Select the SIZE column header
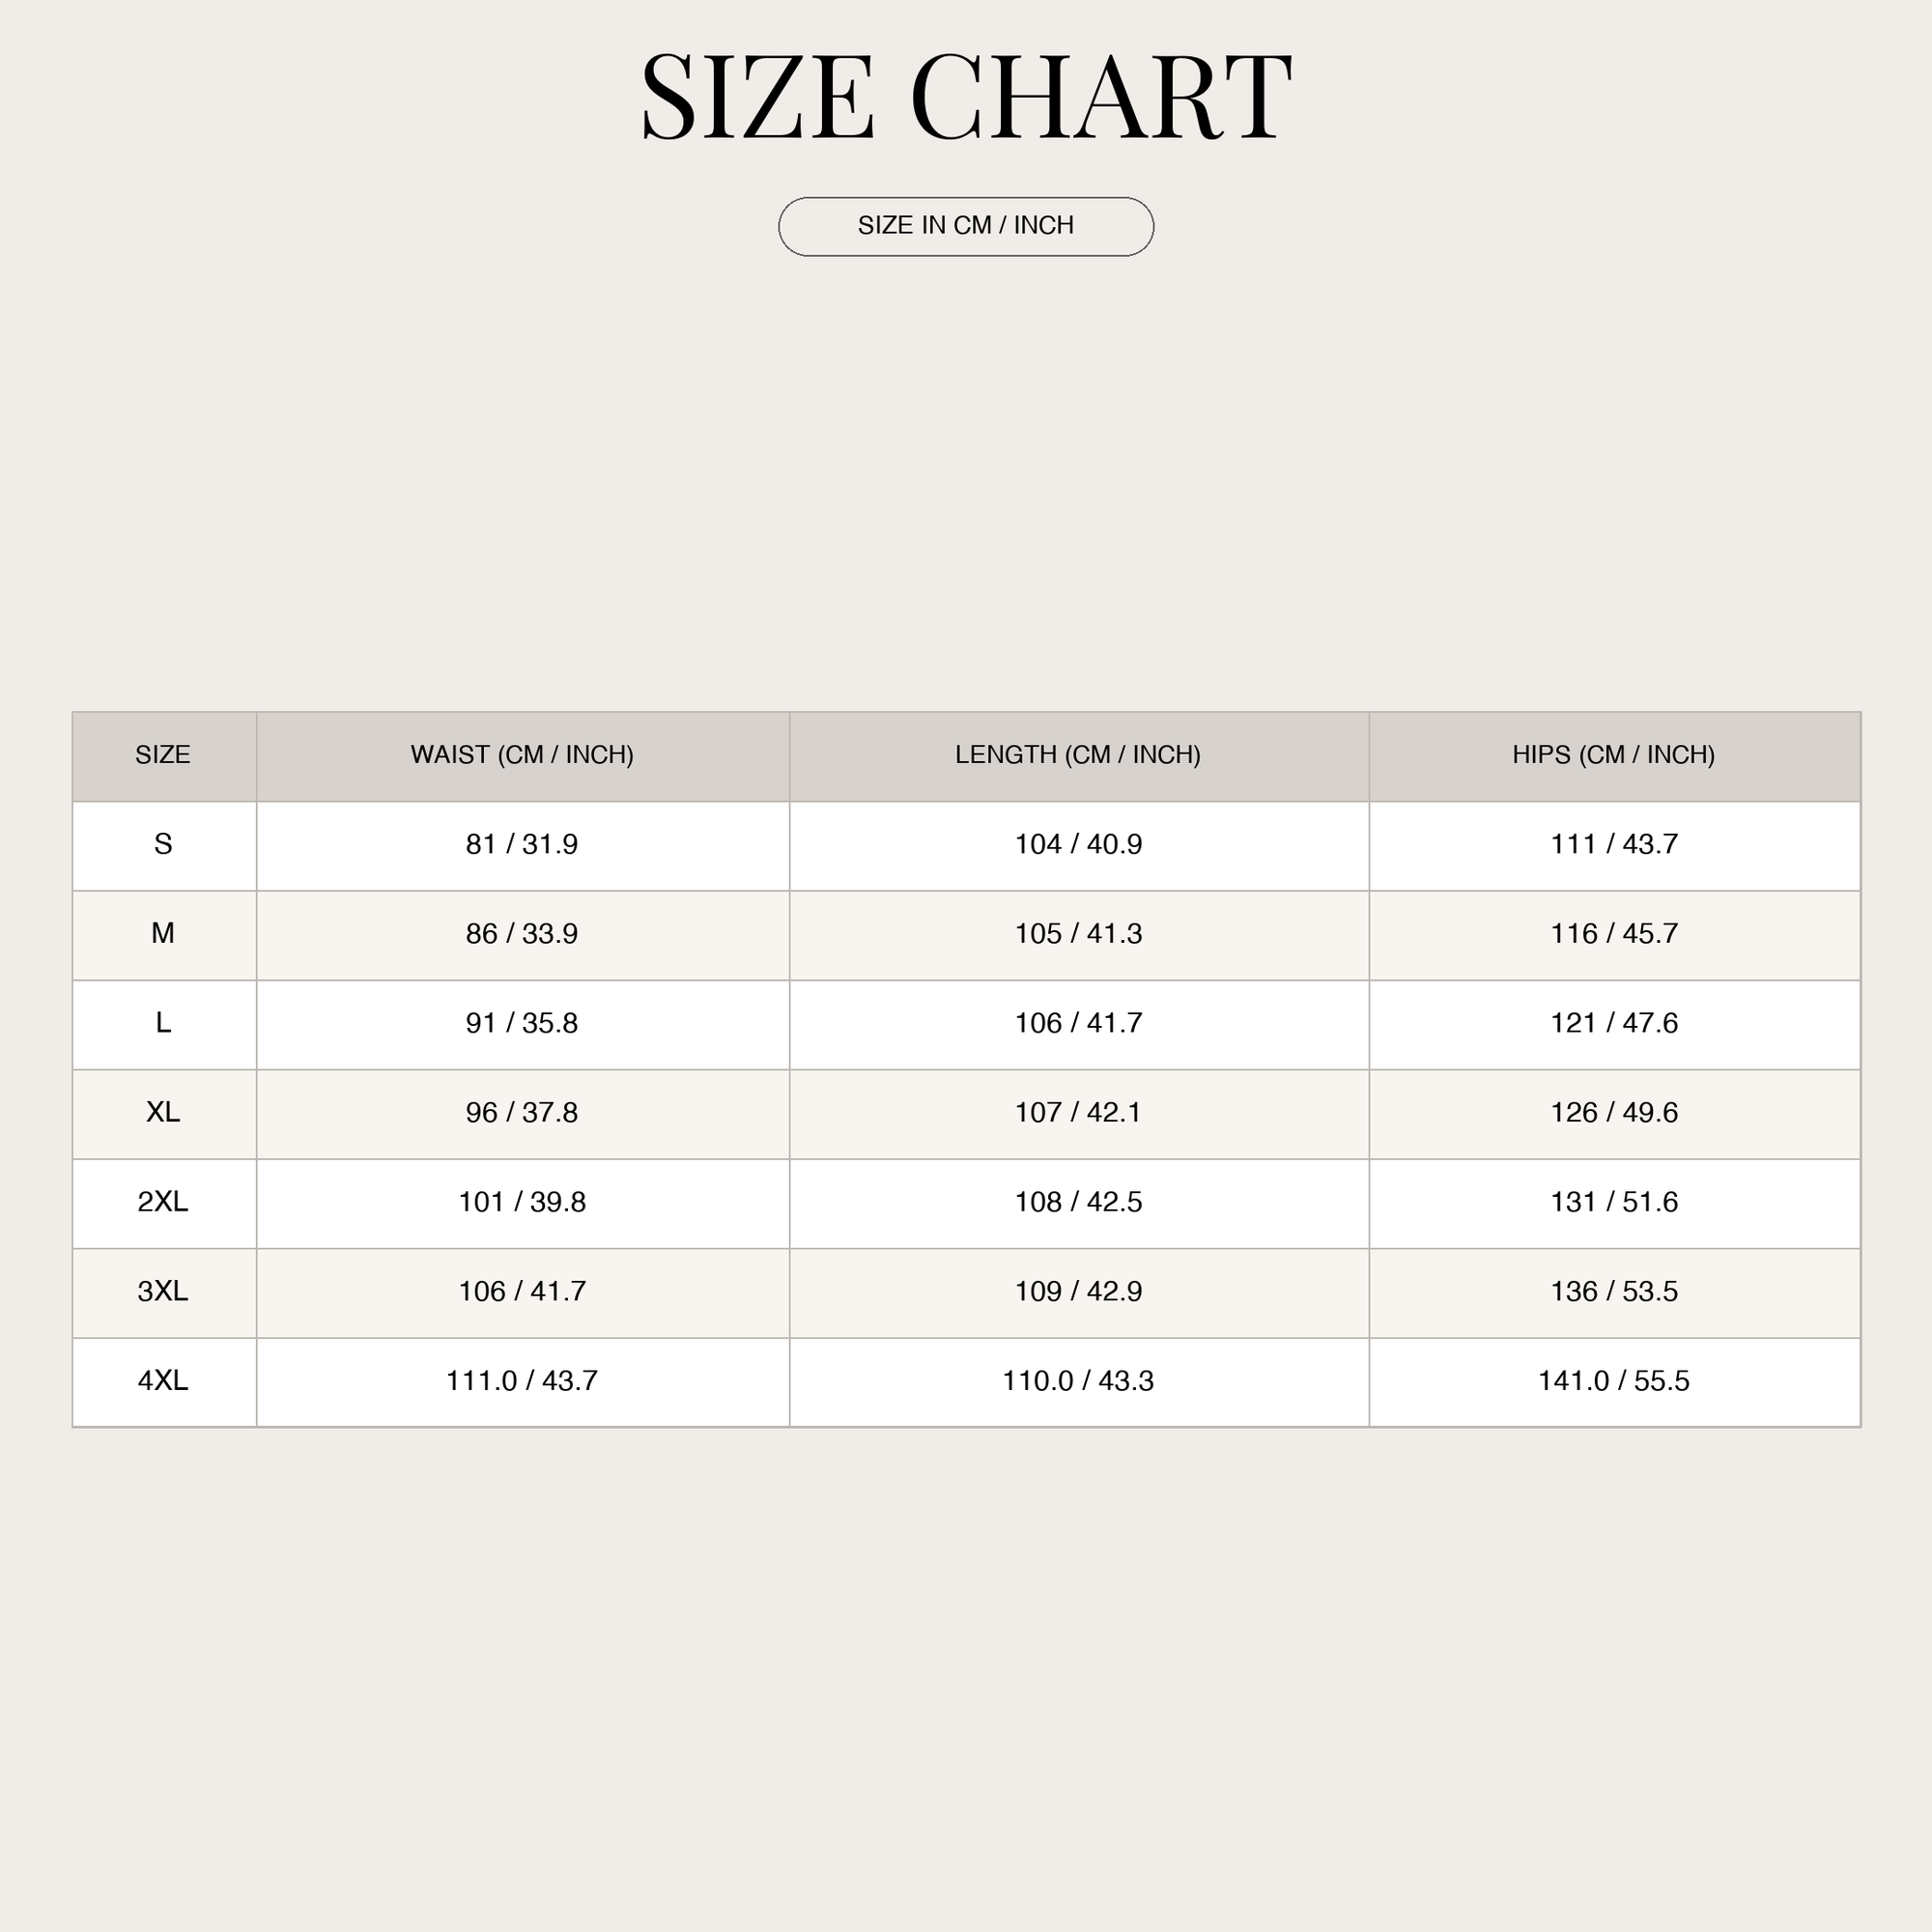 click(163, 755)
